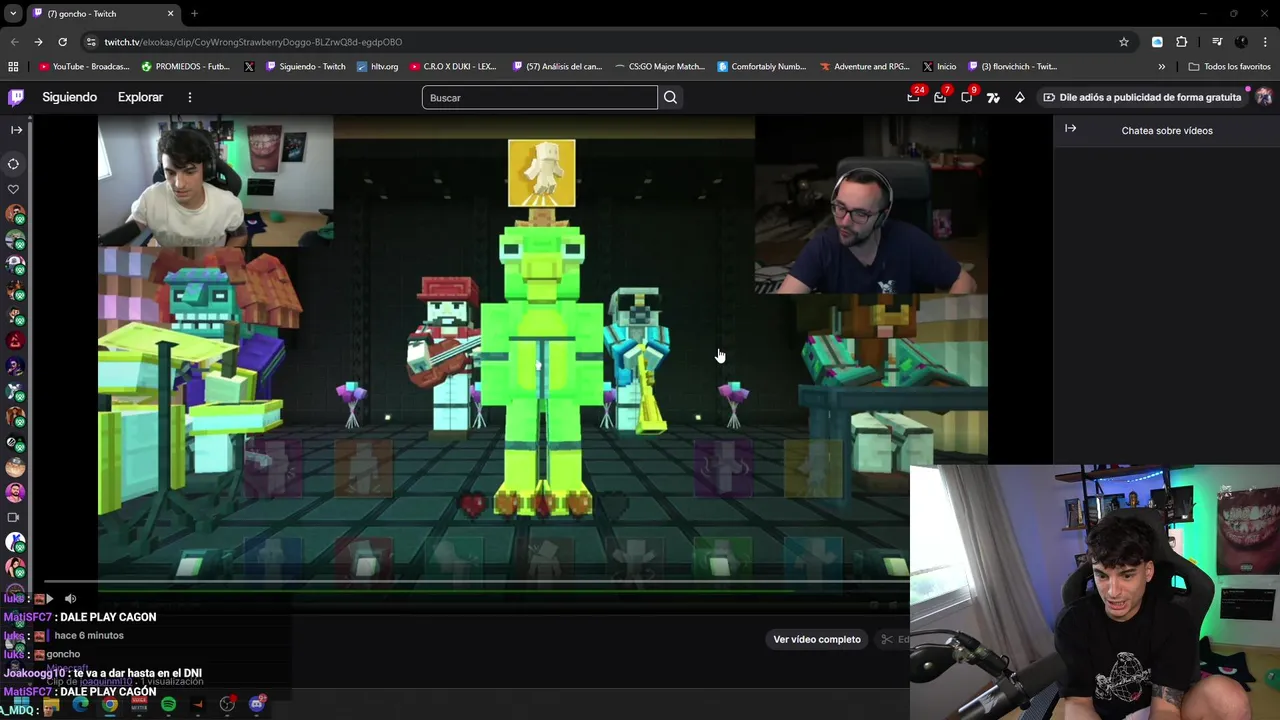Open the (57) Análisis del can... bookmark

pos(557,67)
